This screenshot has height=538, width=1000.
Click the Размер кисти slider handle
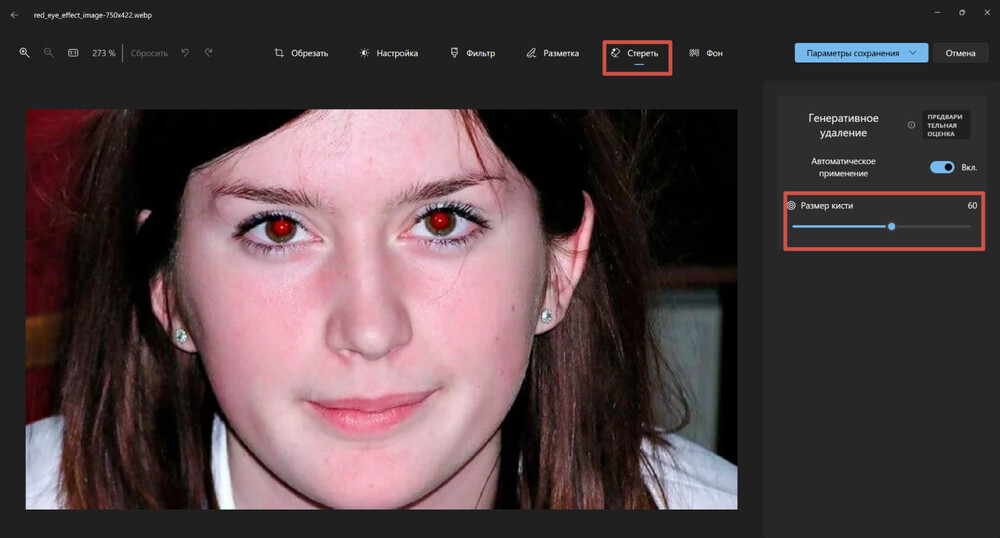coord(891,226)
